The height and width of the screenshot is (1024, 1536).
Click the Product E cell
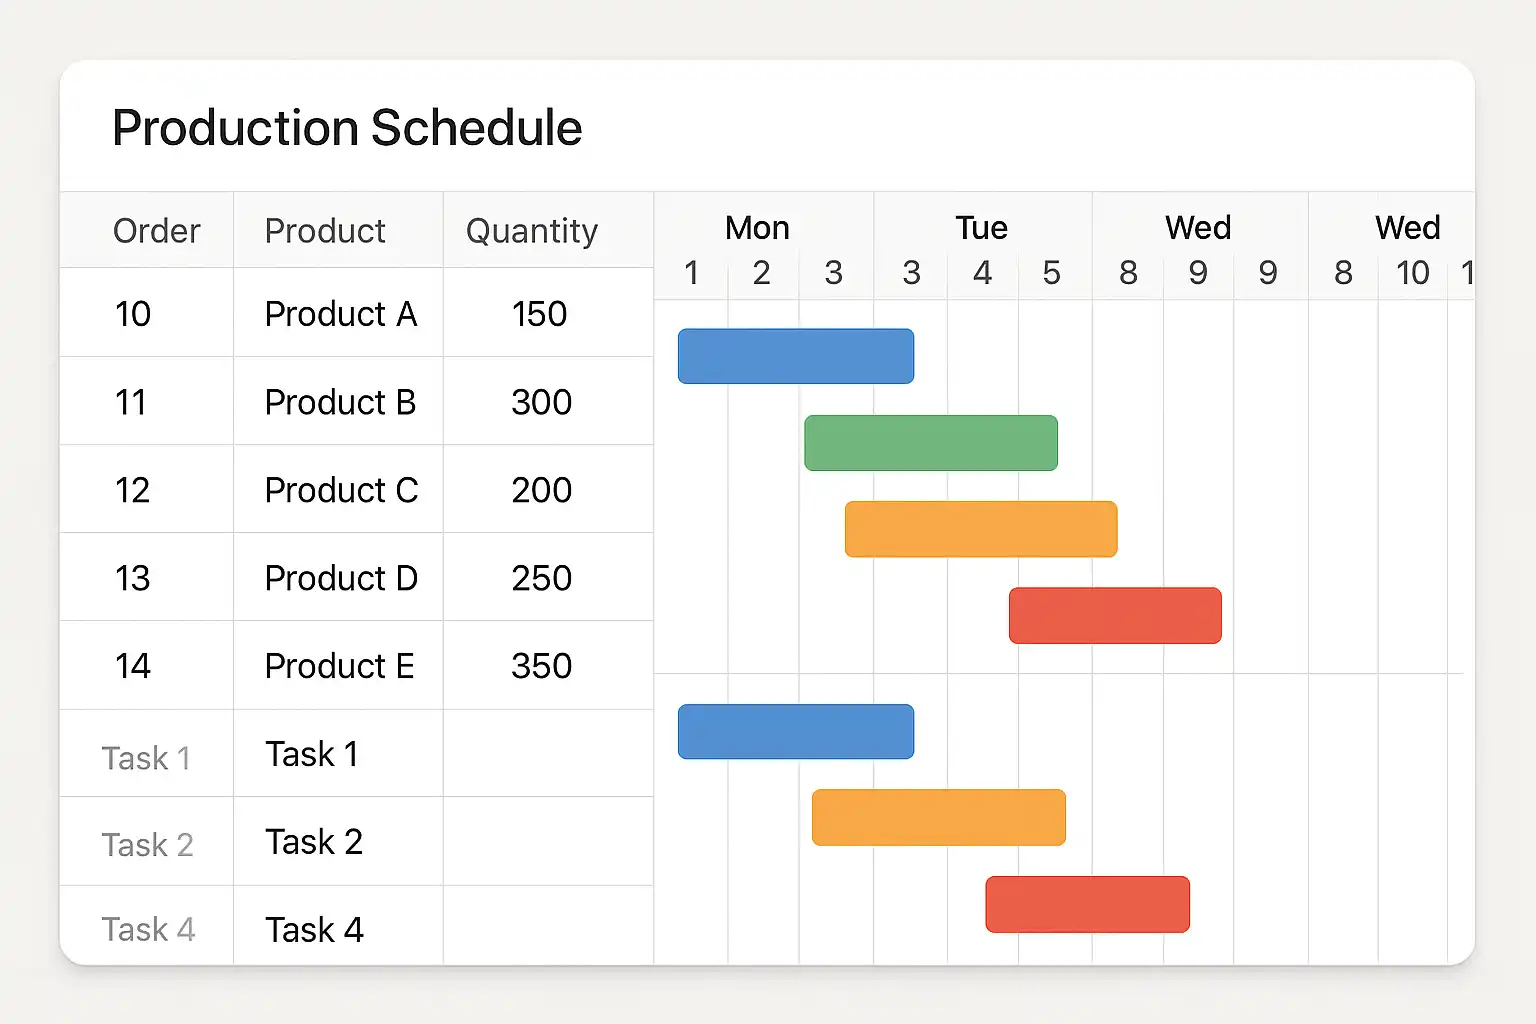click(x=339, y=666)
